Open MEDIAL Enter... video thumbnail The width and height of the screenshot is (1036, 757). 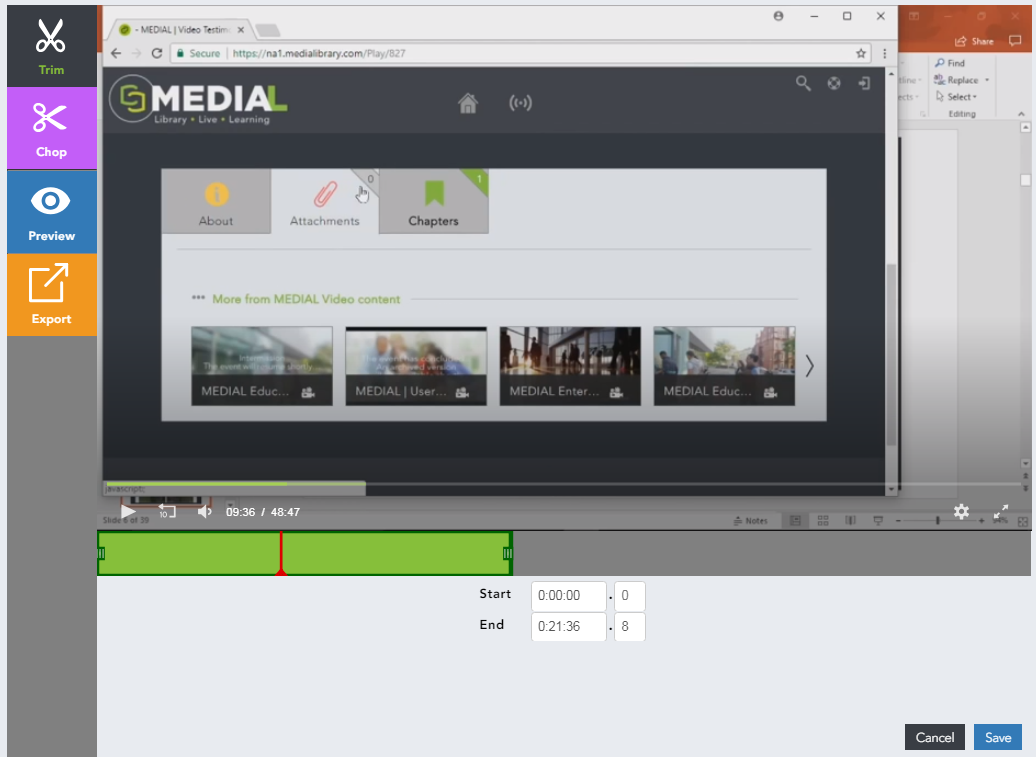570,366
